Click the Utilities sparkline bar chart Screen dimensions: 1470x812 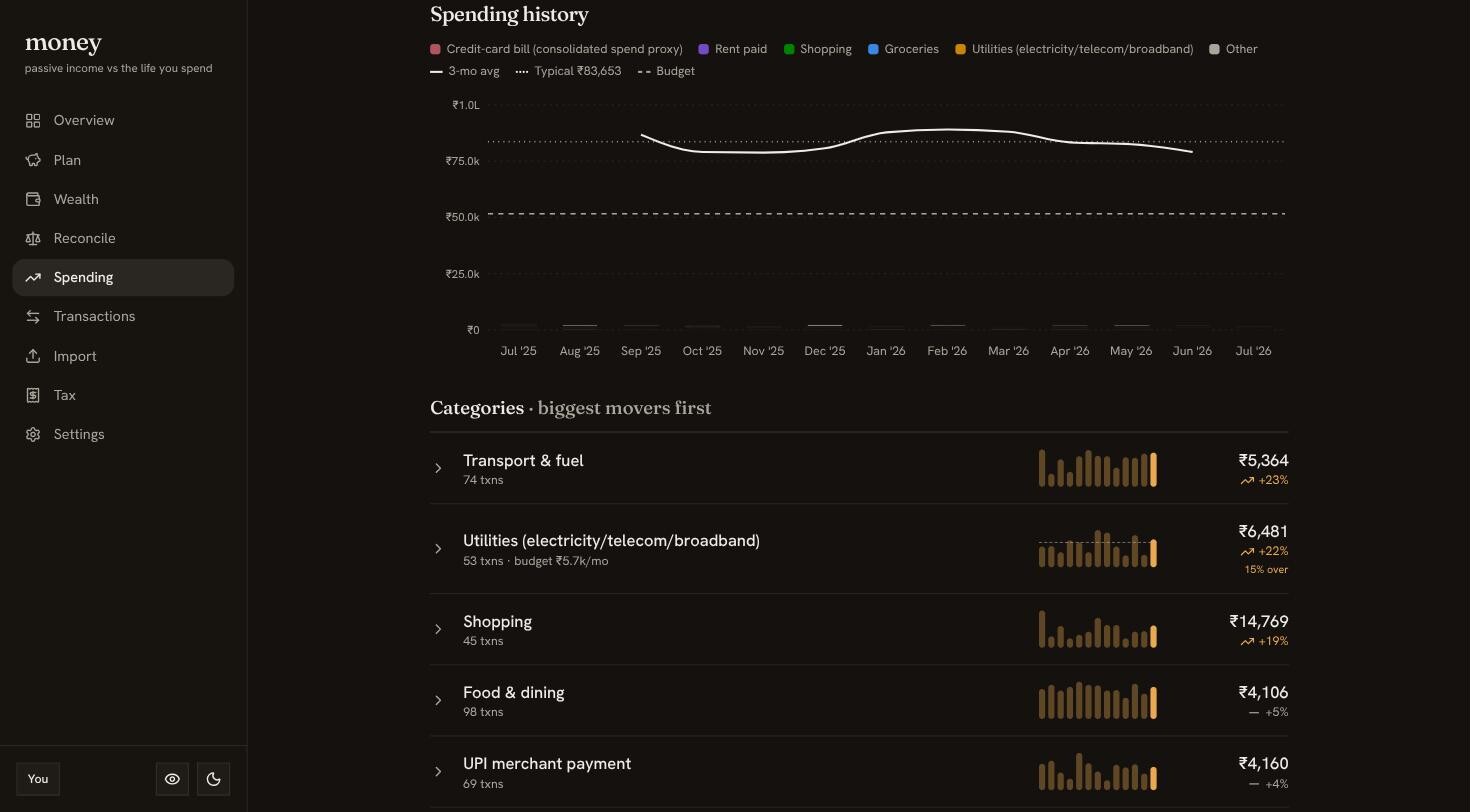click(1098, 549)
